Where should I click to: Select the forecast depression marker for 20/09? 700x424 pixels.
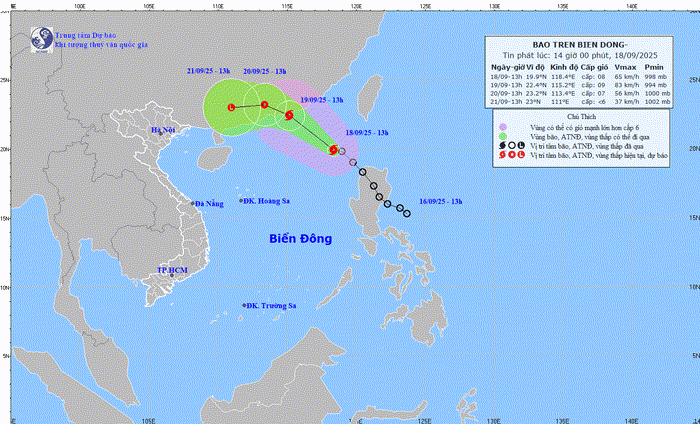point(264,104)
